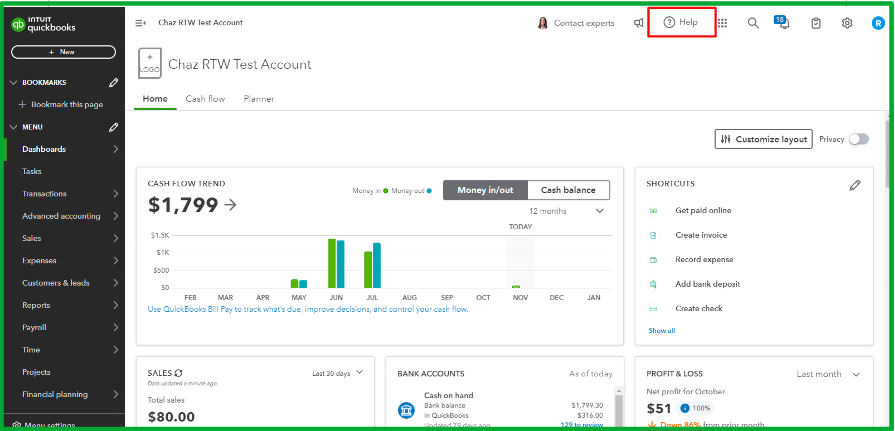Refresh the Sales card data

click(x=179, y=373)
